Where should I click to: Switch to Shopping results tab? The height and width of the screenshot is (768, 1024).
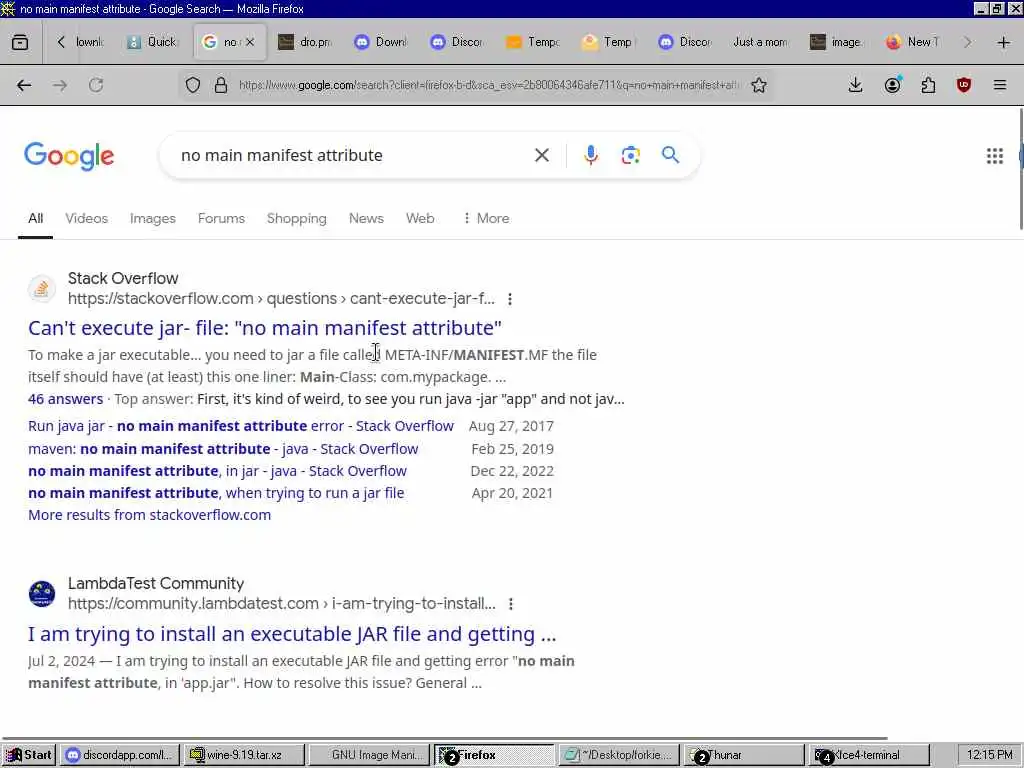(296, 219)
